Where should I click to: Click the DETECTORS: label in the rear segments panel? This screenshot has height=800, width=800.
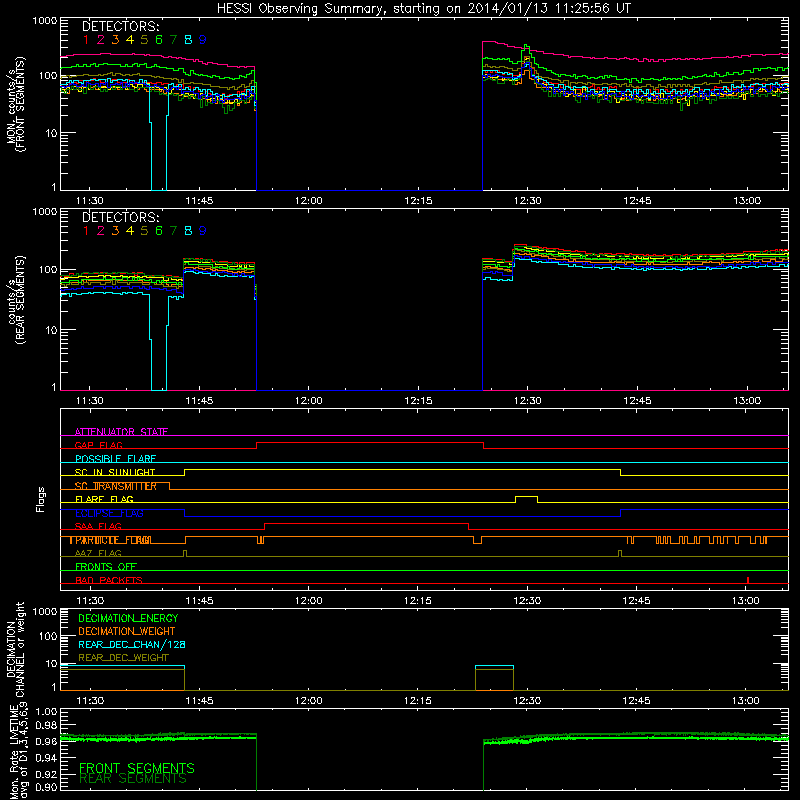[x=120, y=217]
